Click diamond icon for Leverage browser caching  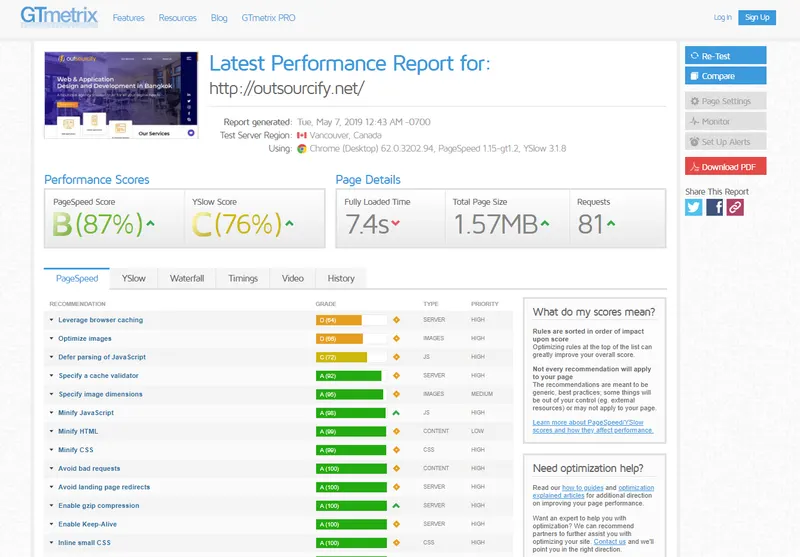coord(396,320)
